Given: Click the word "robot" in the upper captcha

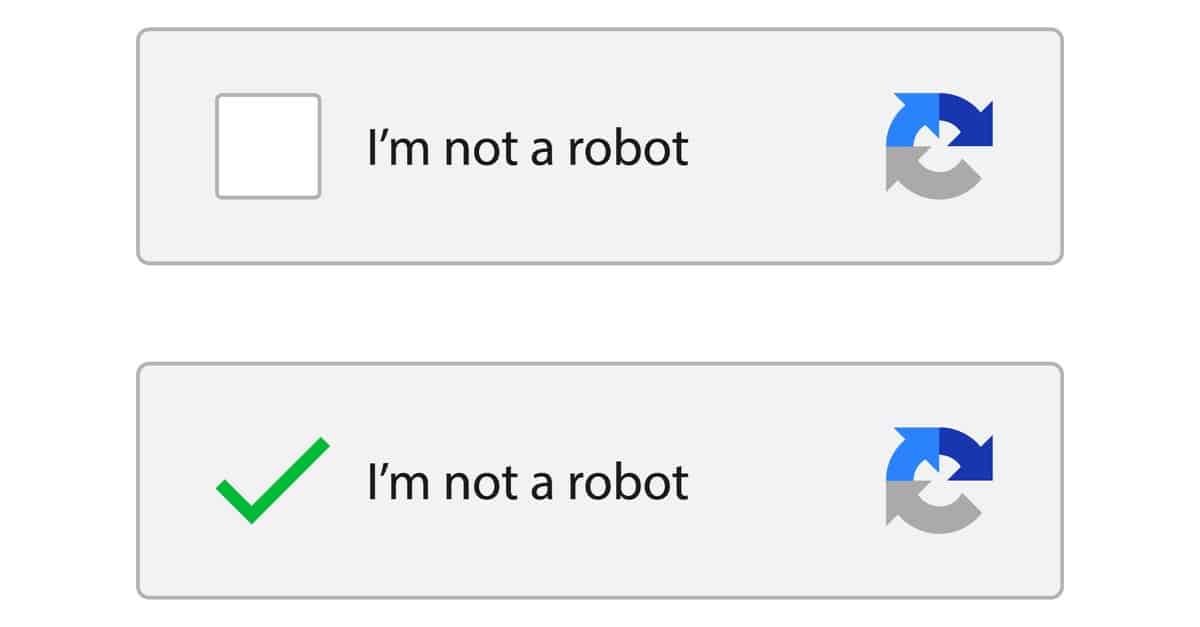Looking at the screenshot, I should coord(629,148).
